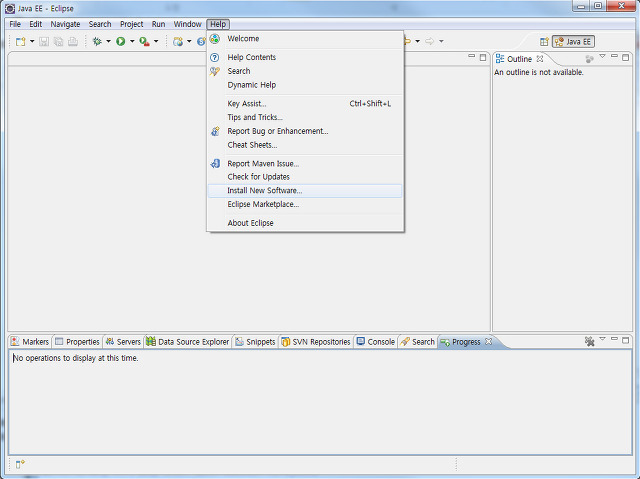This screenshot has width=640, height=479.
Task: Switch to the Properties tab
Action: point(78,342)
